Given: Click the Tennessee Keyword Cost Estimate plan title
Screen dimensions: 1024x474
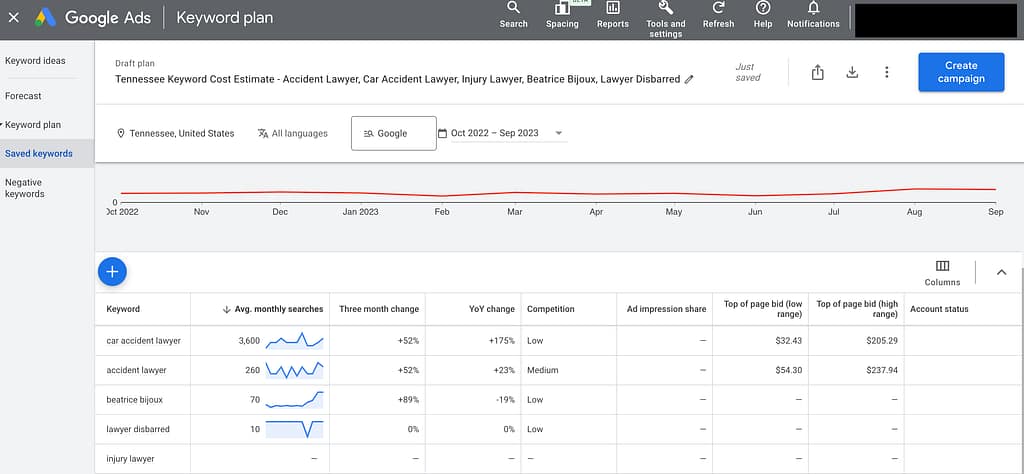Looking at the screenshot, I should [397, 79].
